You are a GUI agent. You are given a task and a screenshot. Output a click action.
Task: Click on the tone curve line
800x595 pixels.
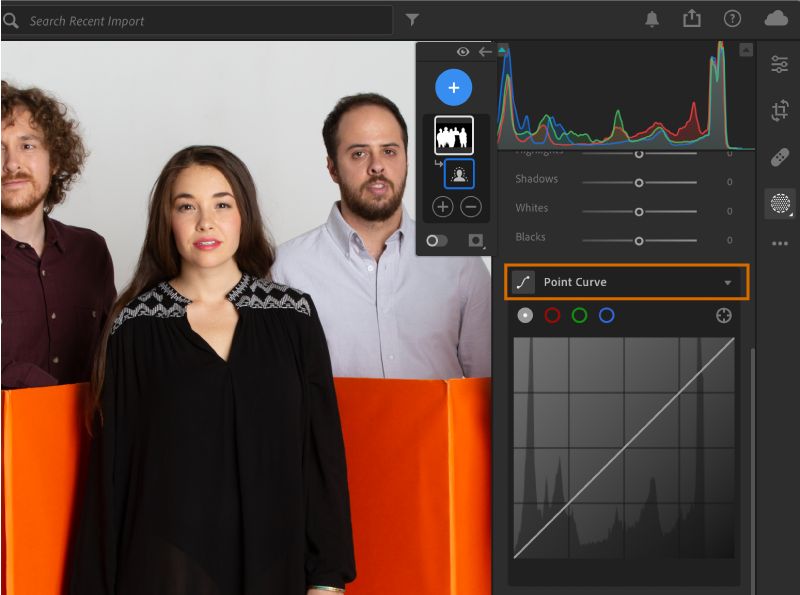(624, 448)
